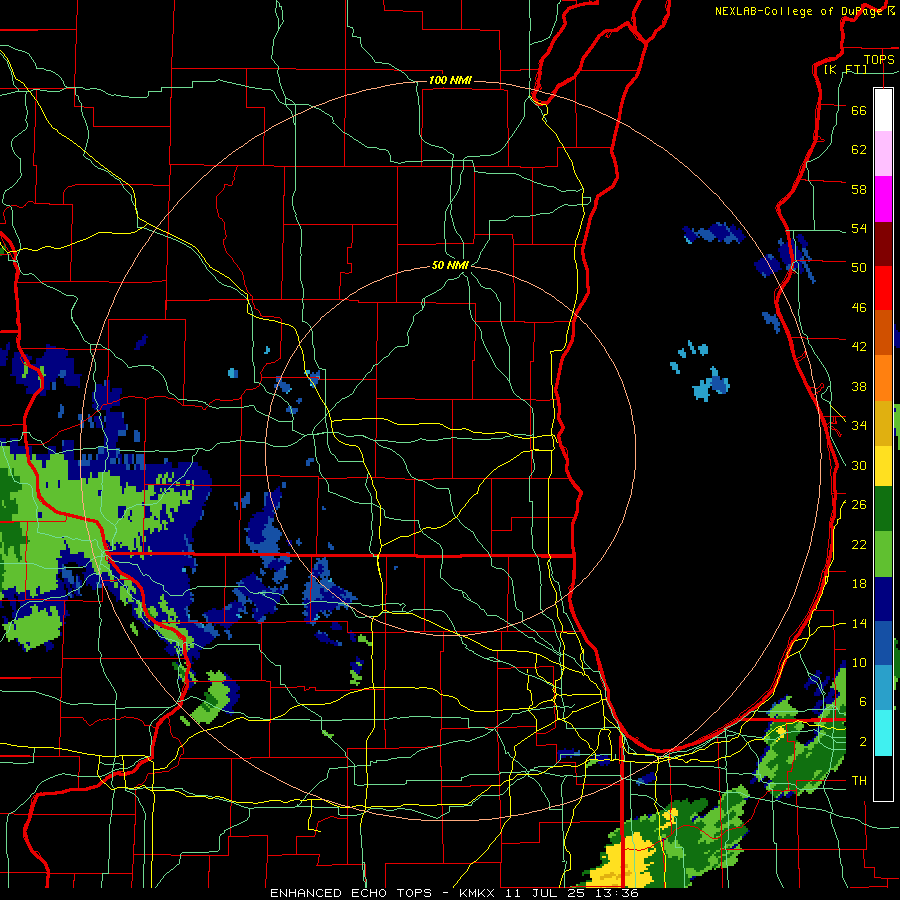This screenshot has height=900, width=900.
Task: Click the medium blue legend swatch near 14
Action: click(883, 644)
